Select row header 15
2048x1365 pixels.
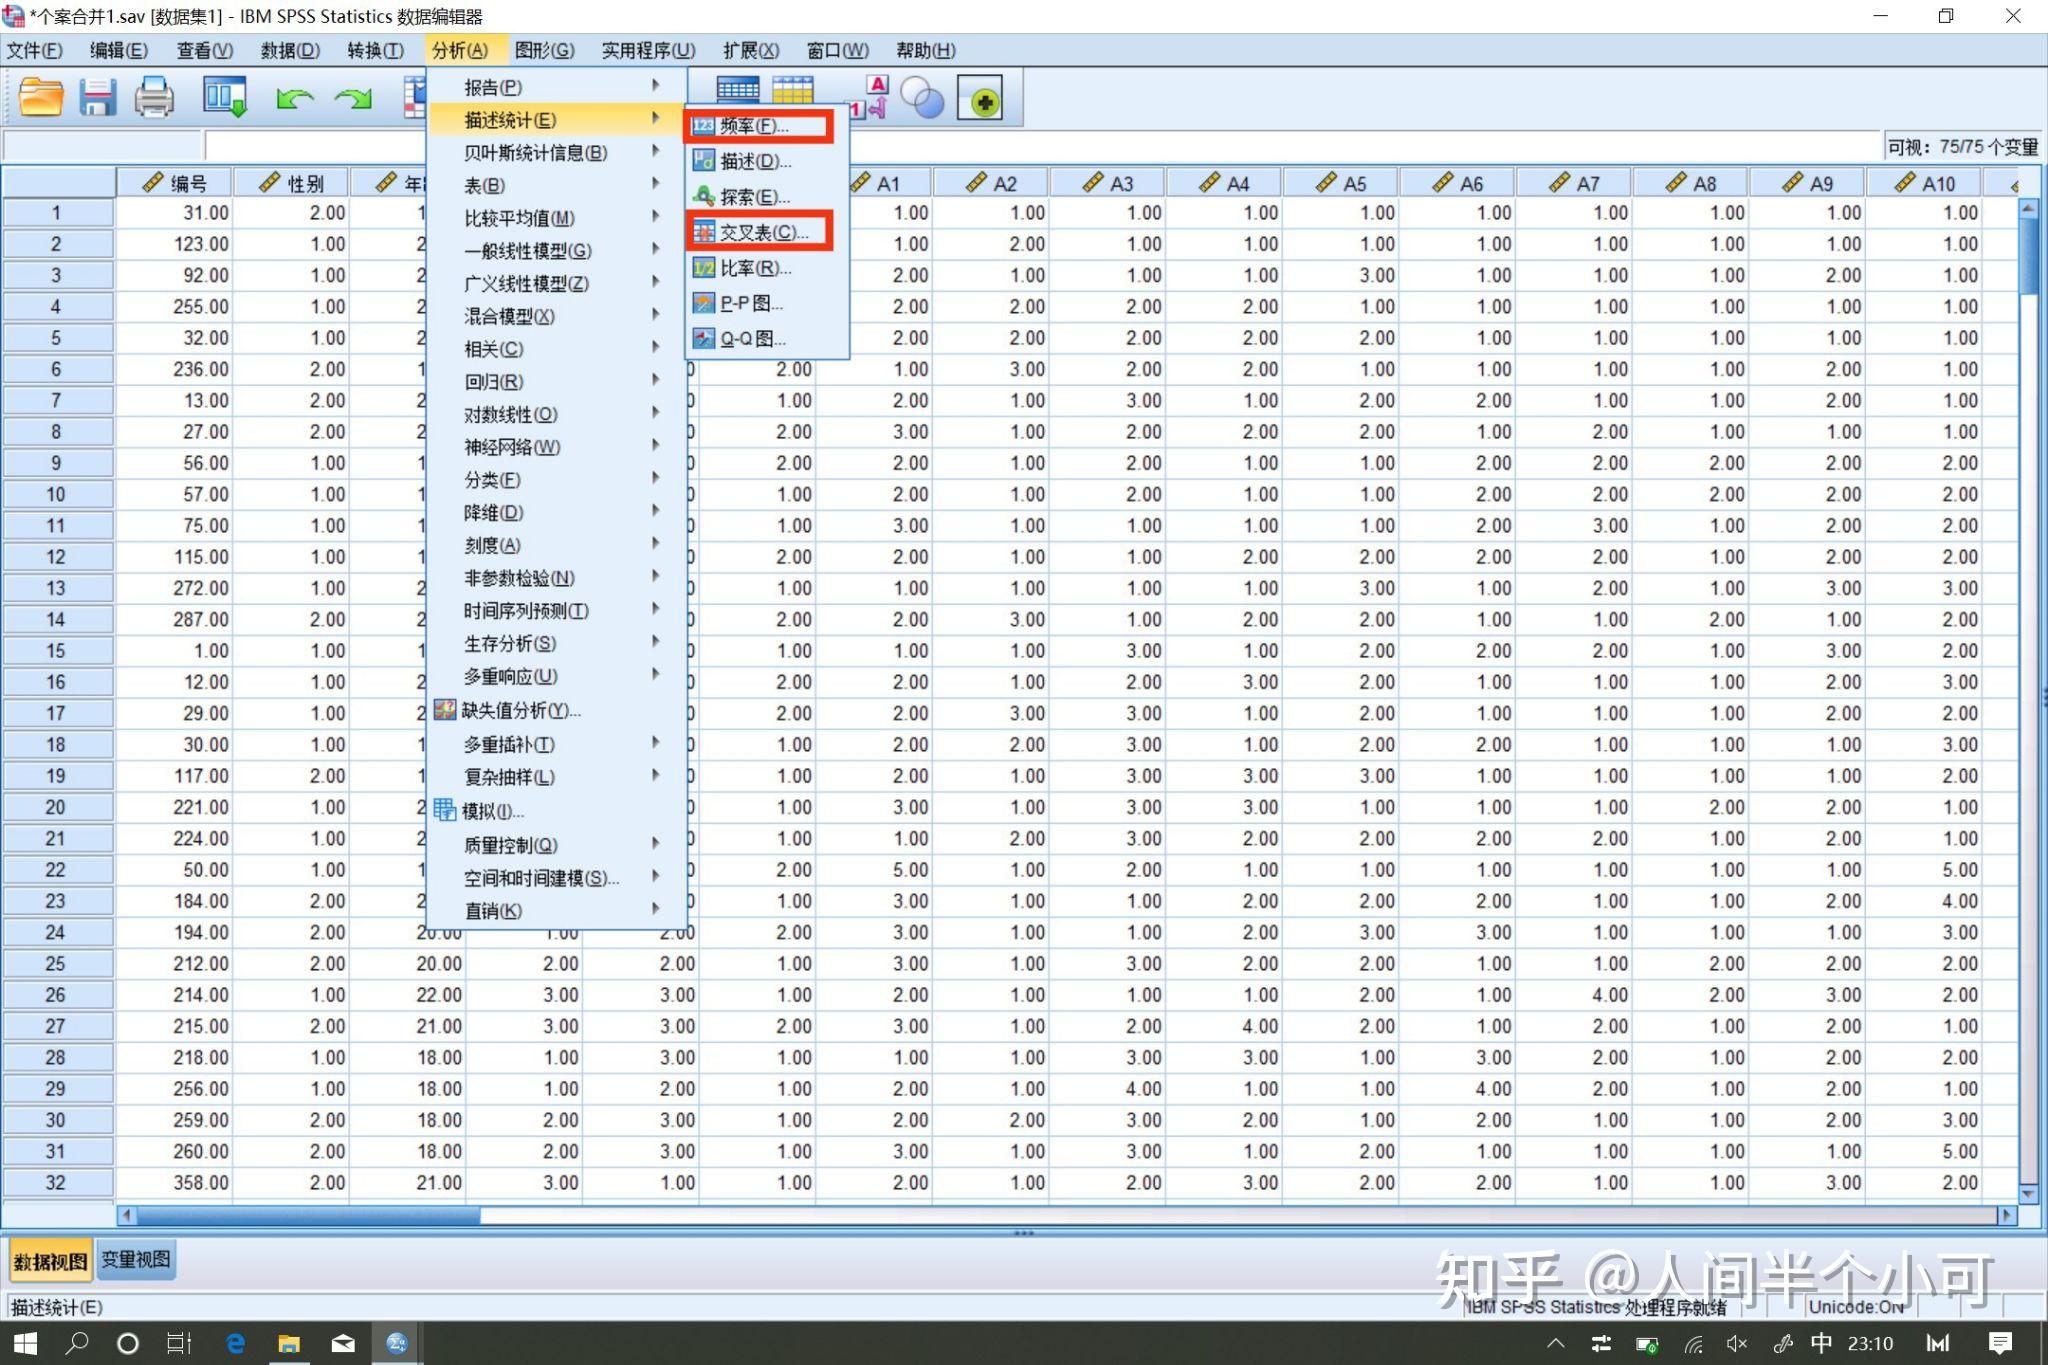tap(57, 651)
